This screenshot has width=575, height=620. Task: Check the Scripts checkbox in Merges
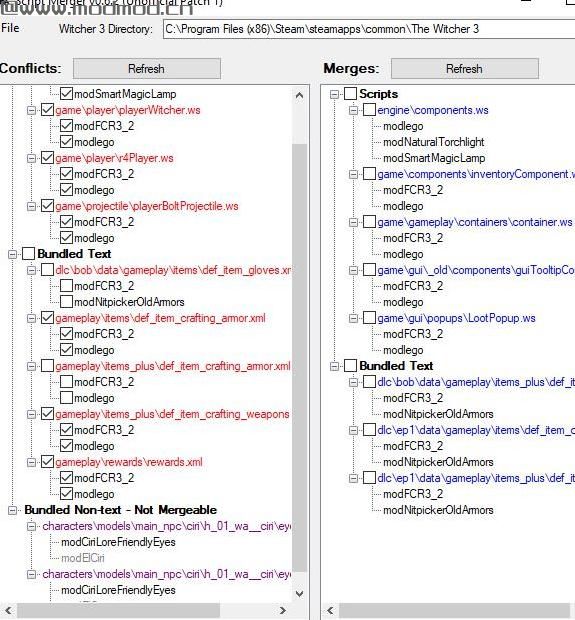coord(350,94)
